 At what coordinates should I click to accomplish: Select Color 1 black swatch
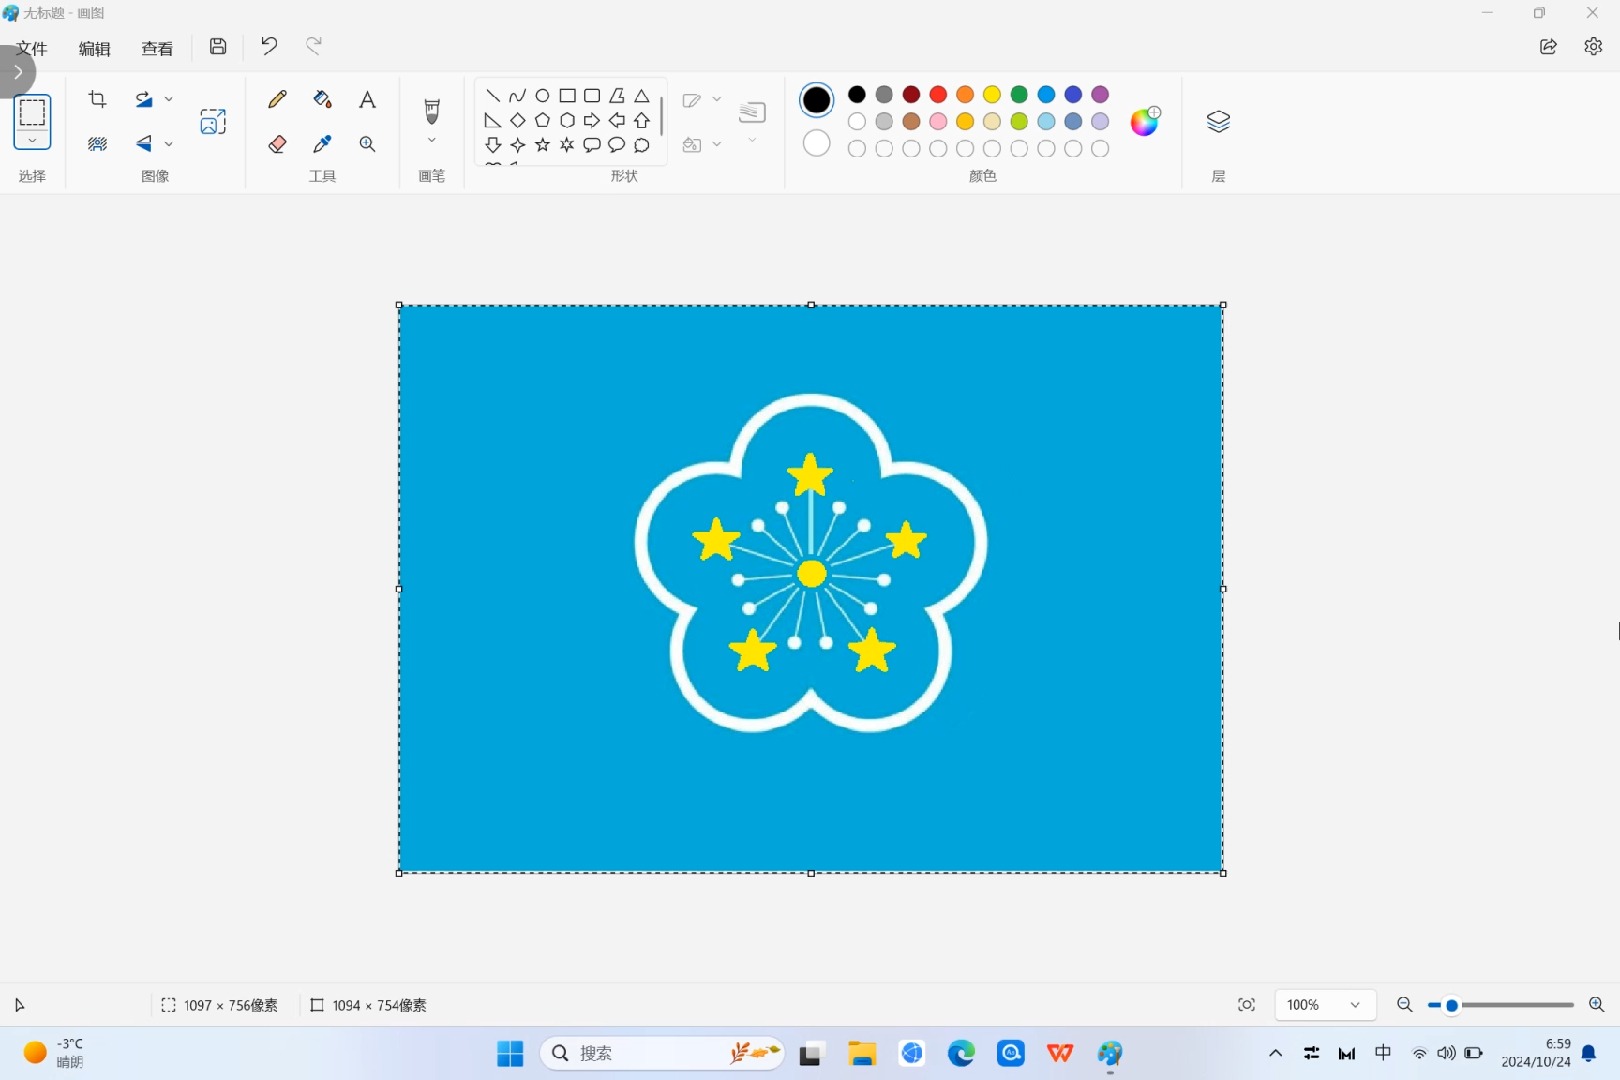coord(817,100)
